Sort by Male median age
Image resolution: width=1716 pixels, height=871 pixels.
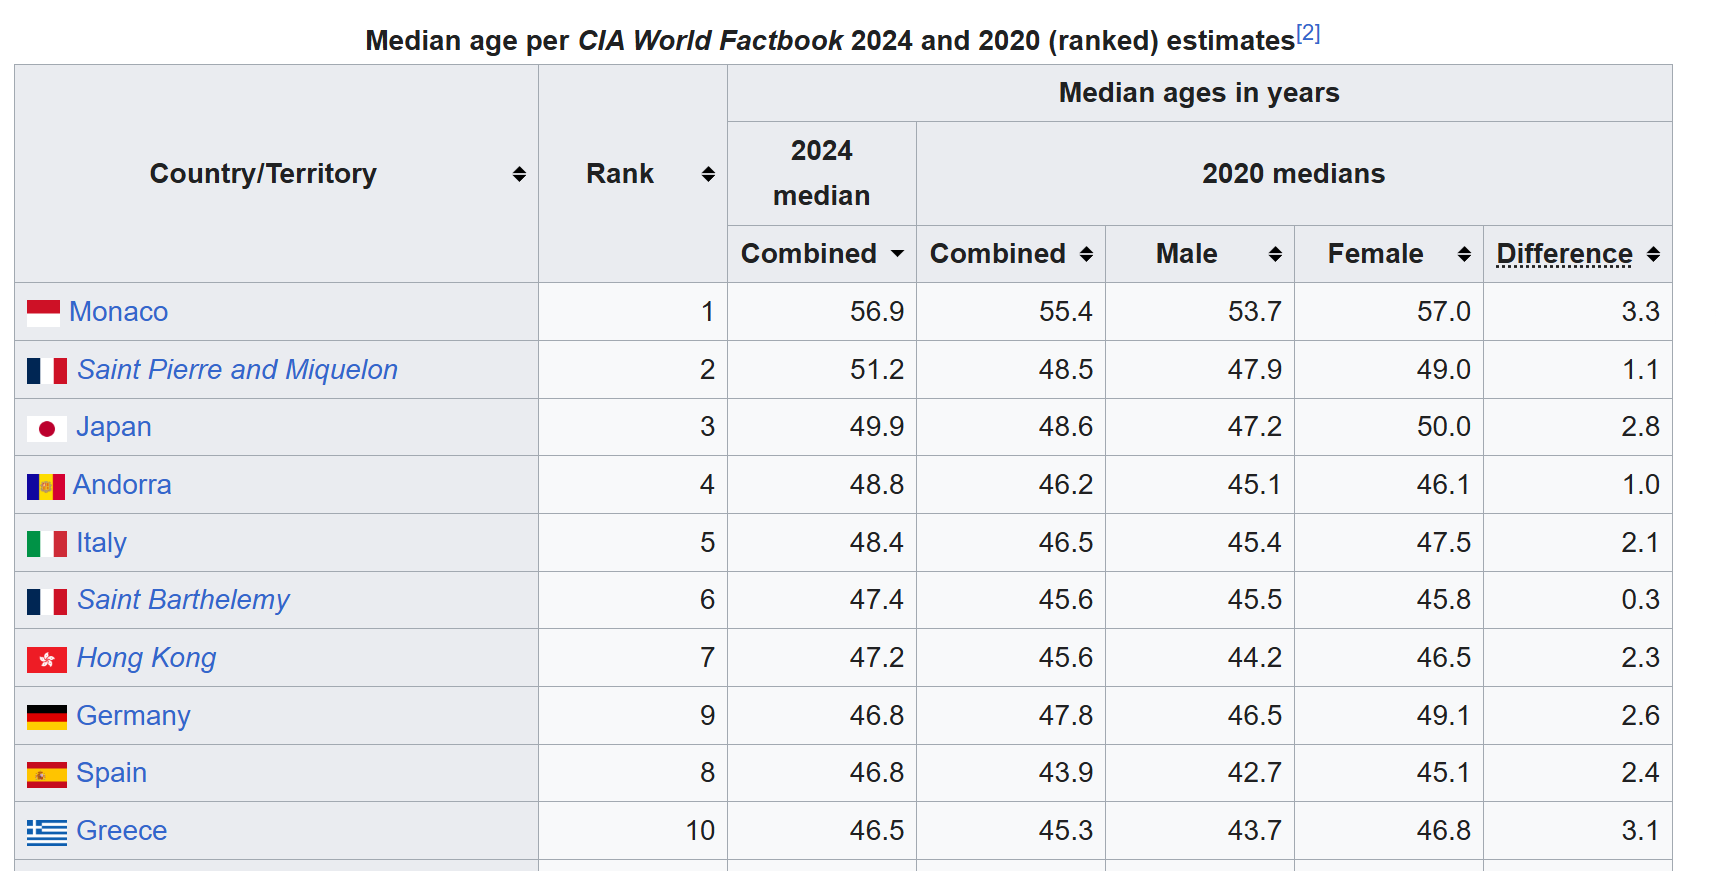1275,254
